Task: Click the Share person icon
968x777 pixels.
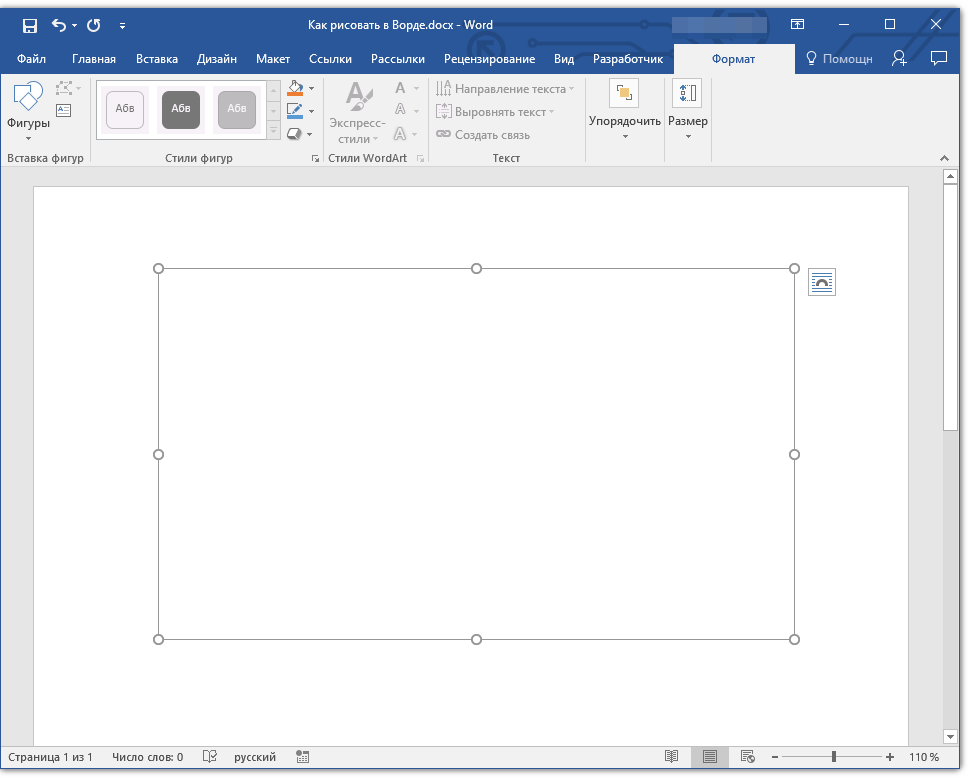Action: 900,59
